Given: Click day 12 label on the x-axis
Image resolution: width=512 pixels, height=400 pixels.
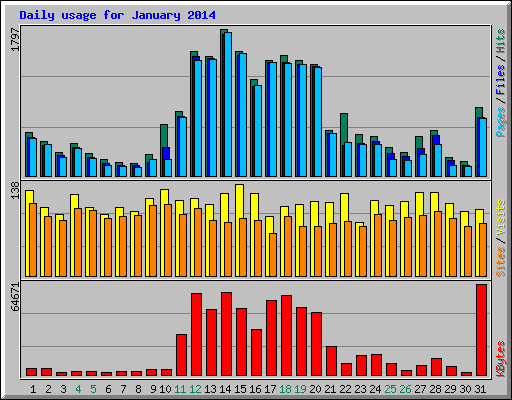Looking at the screenshot, I should pyautogui.click(x=195, y=389).
